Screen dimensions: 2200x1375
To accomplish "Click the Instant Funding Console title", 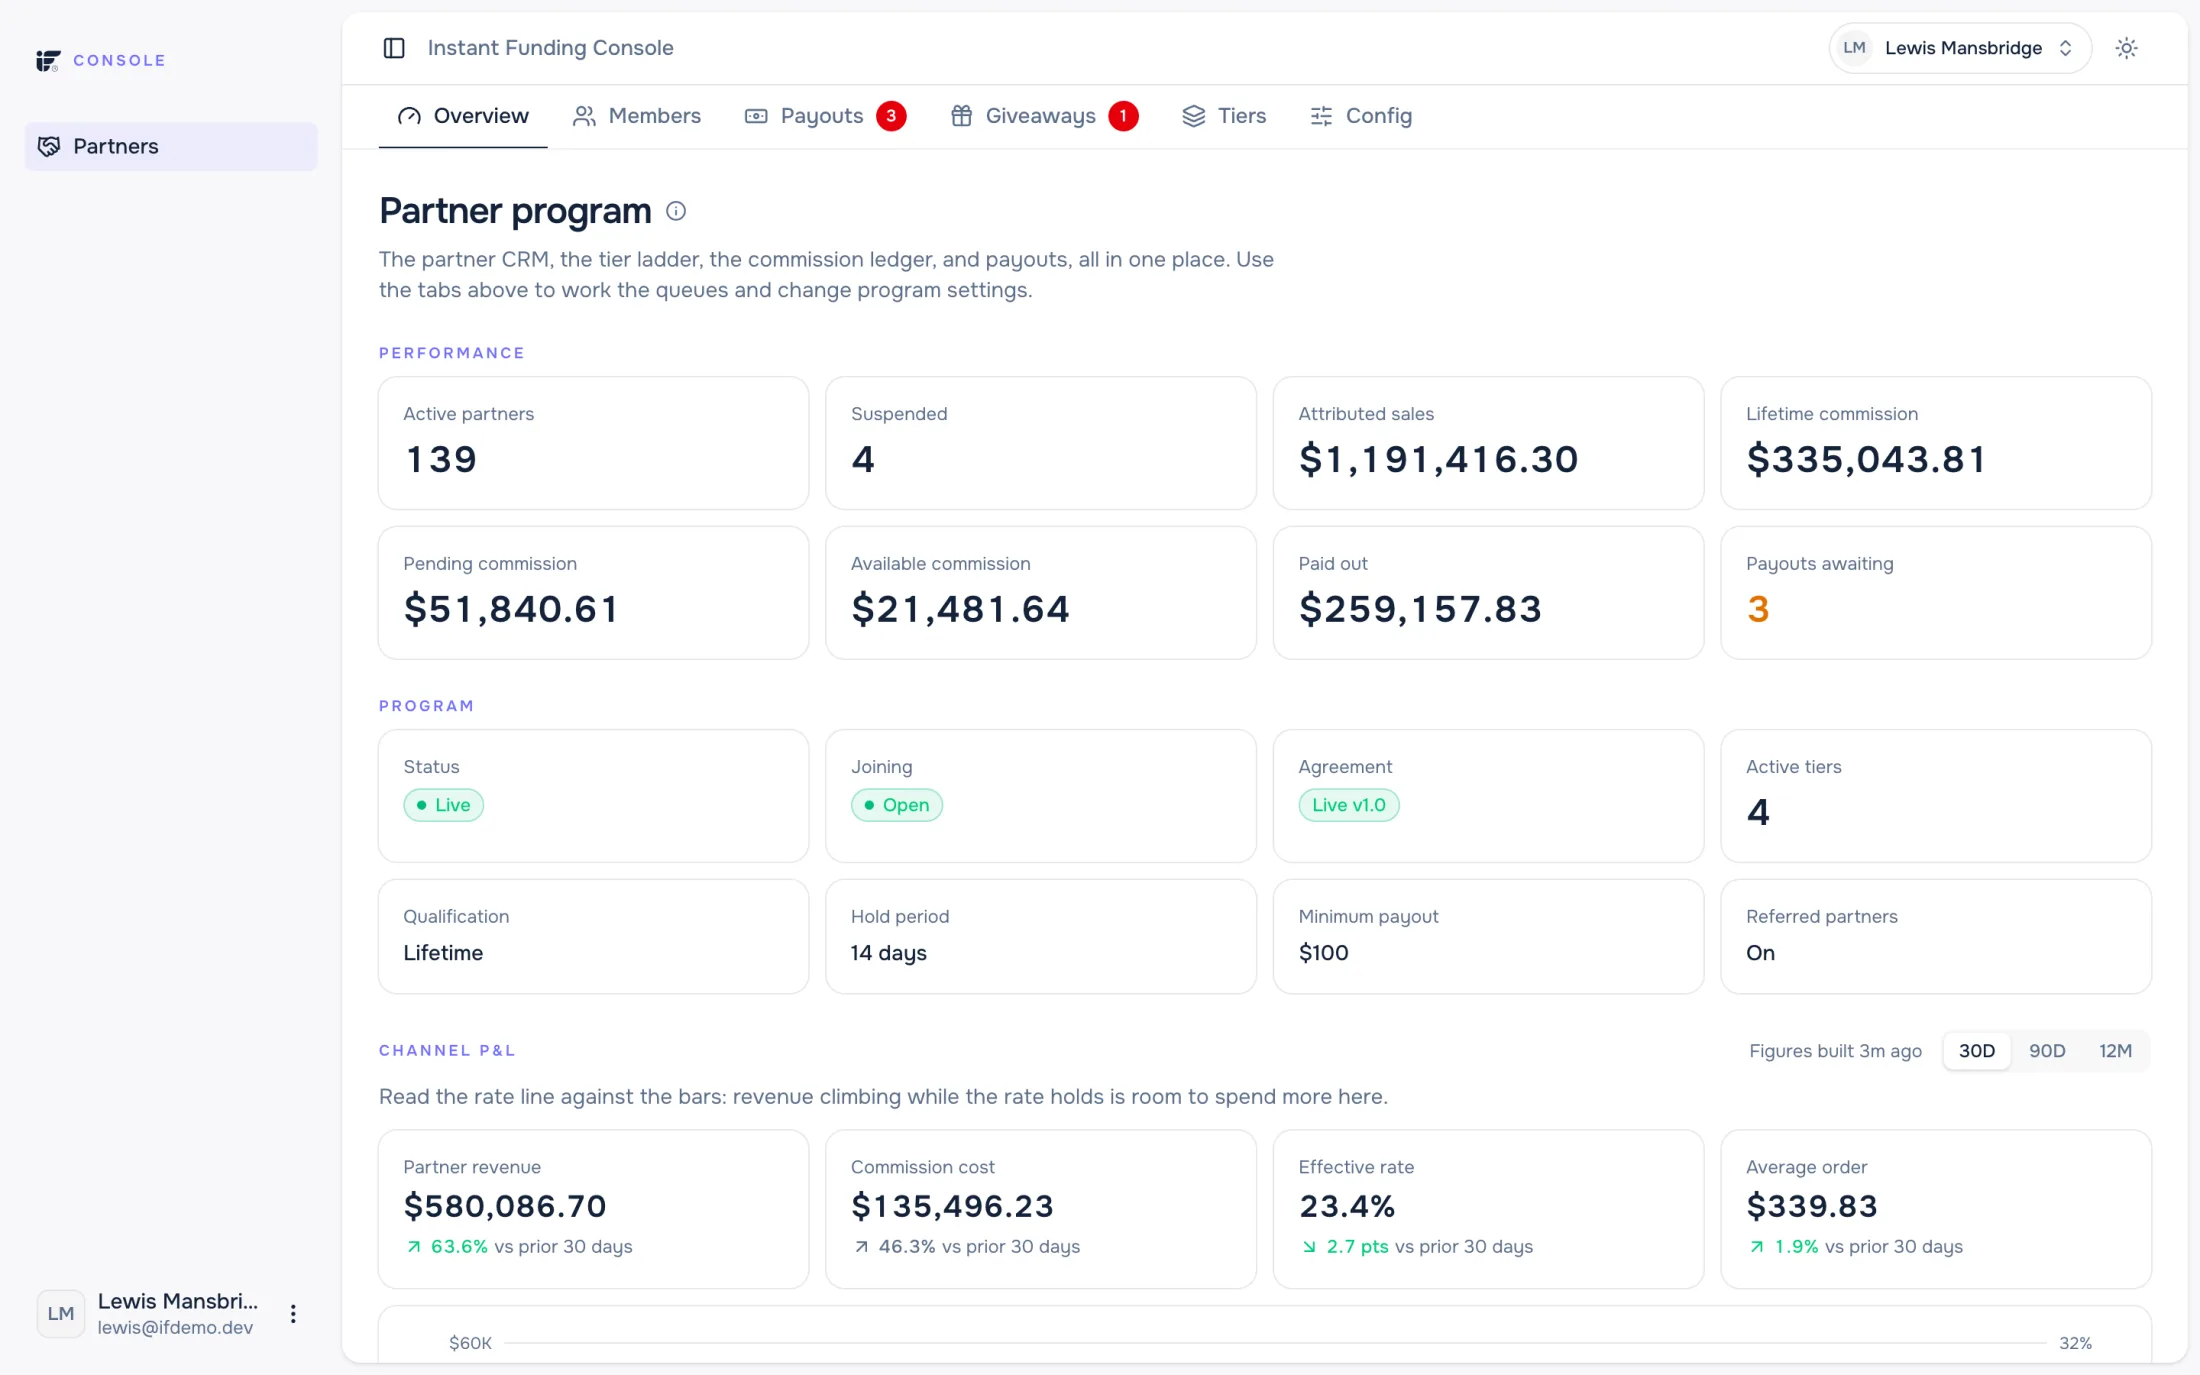I will point(550,48).
